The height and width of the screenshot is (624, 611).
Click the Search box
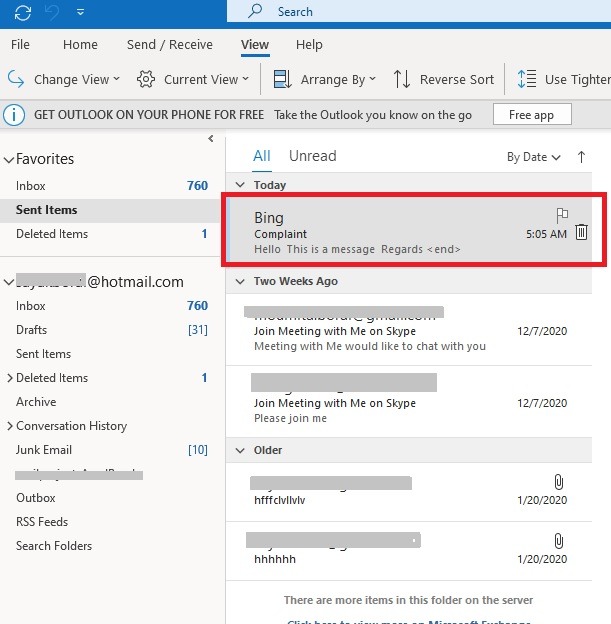coord(419,12)
